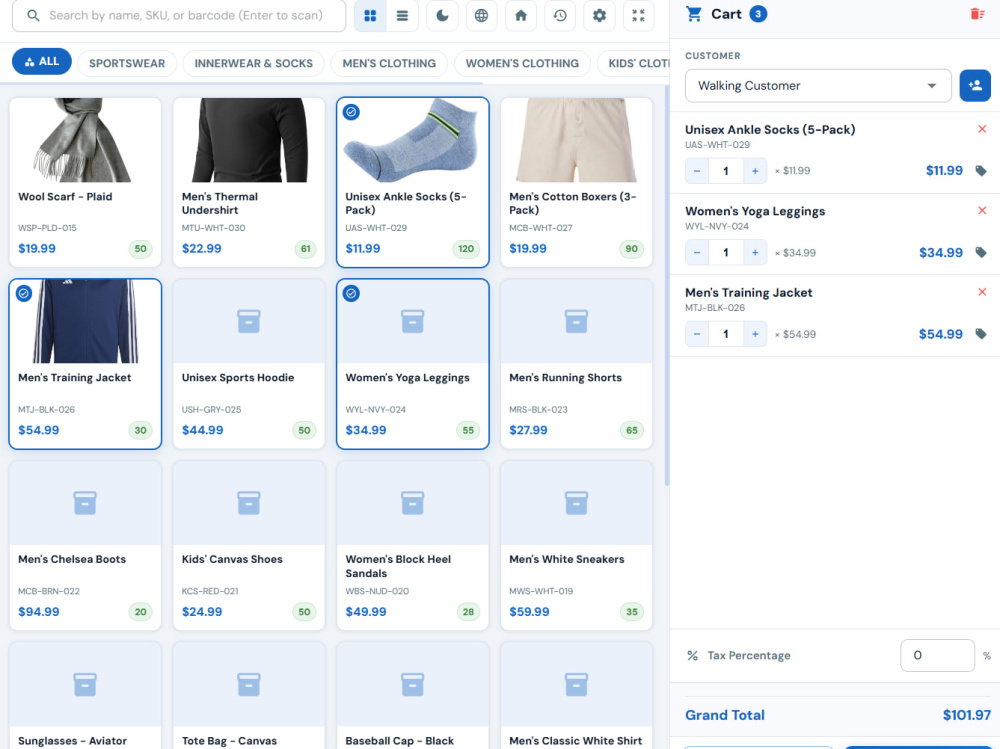
Task: Add Men's Classic White Shirt to cart
Action: pyautogui.click(x=577, y=695)
